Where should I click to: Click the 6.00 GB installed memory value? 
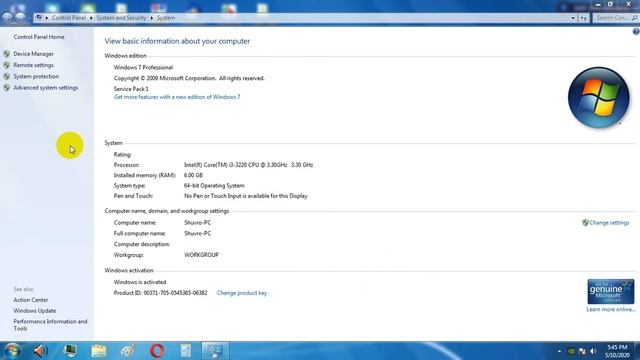coord(193,175)
